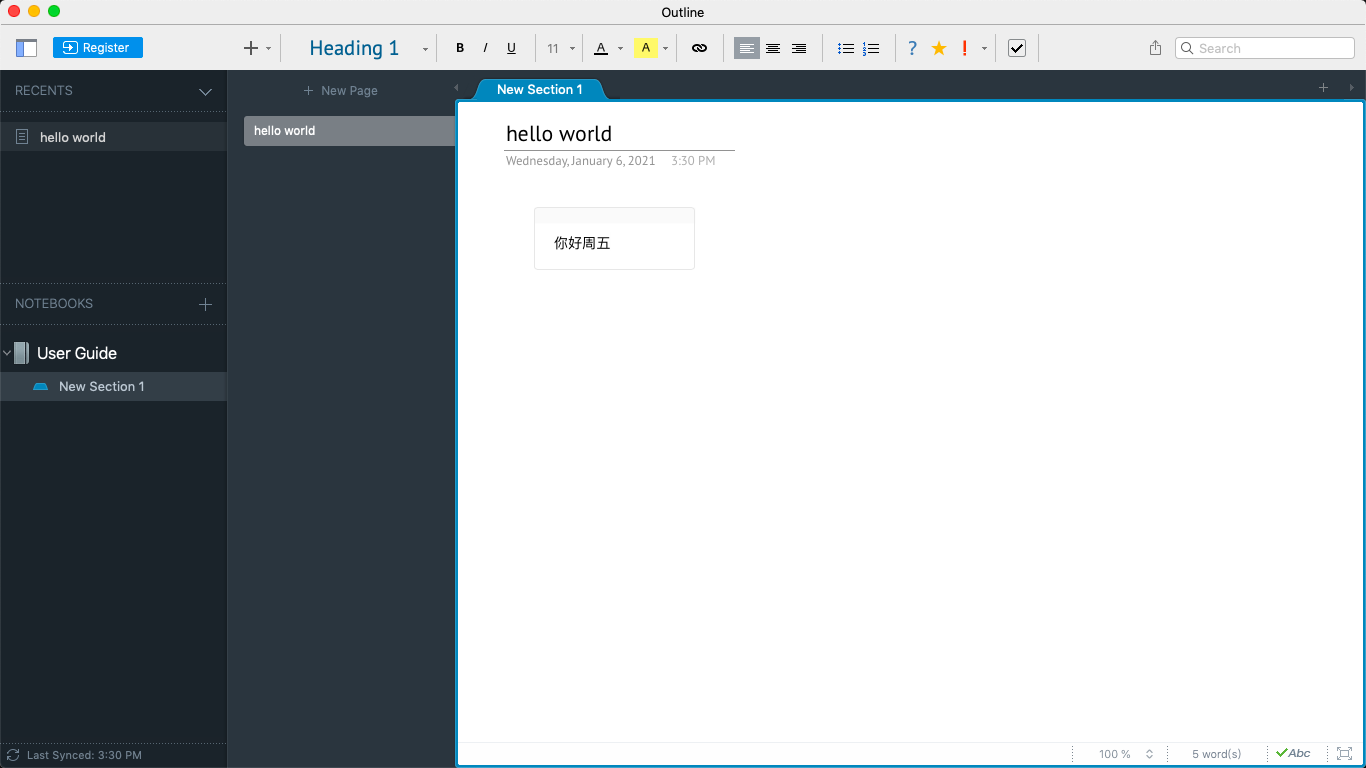This screenshot has width=1366, height=768.
Task: Click the Search field
Action: (x=1265, y=48)
